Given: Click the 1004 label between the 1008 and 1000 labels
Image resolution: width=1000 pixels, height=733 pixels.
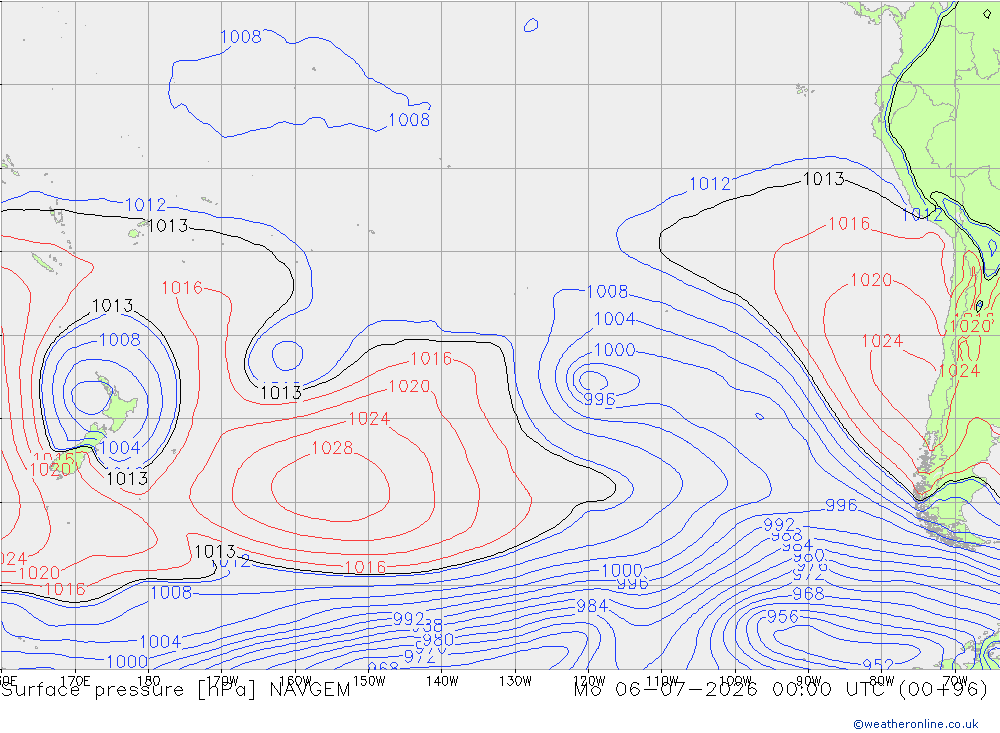Looking at the screenshot, I should (614, 318).
